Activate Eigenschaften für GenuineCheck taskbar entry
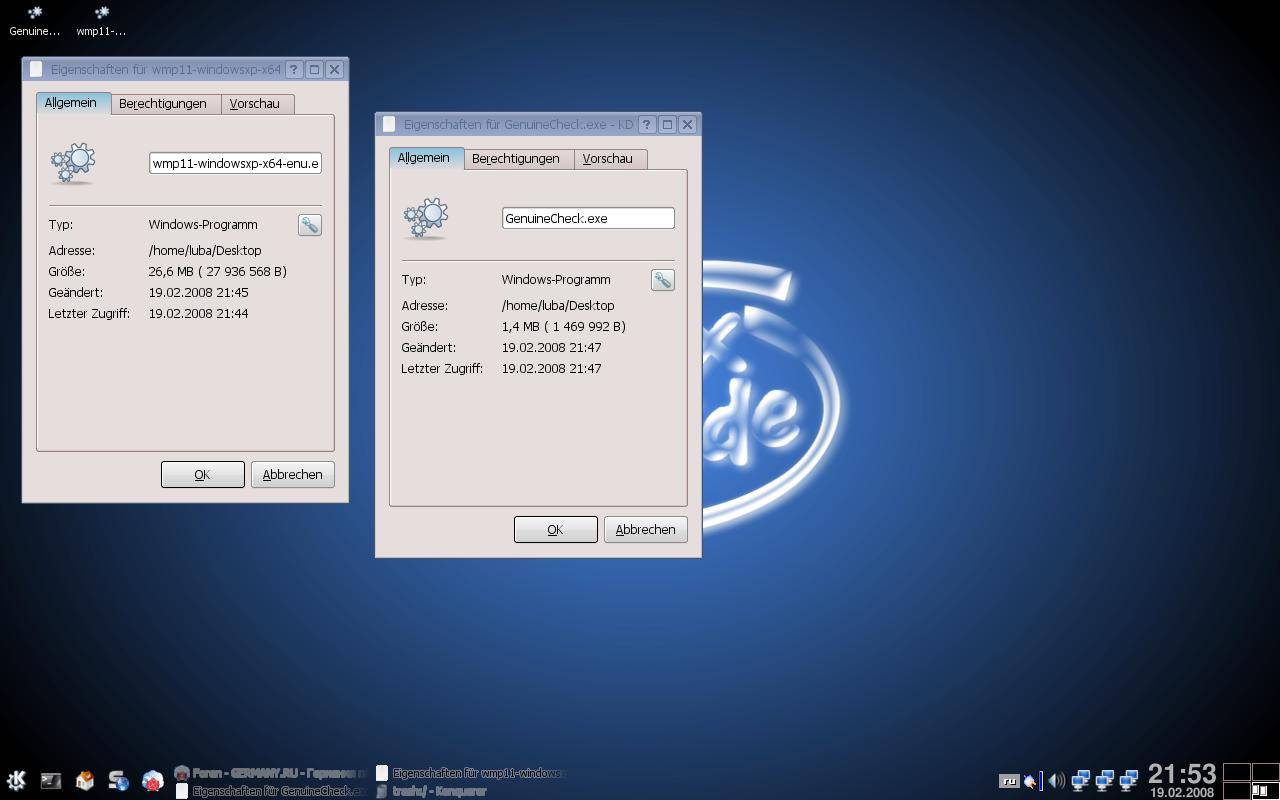 click(270, 790)
